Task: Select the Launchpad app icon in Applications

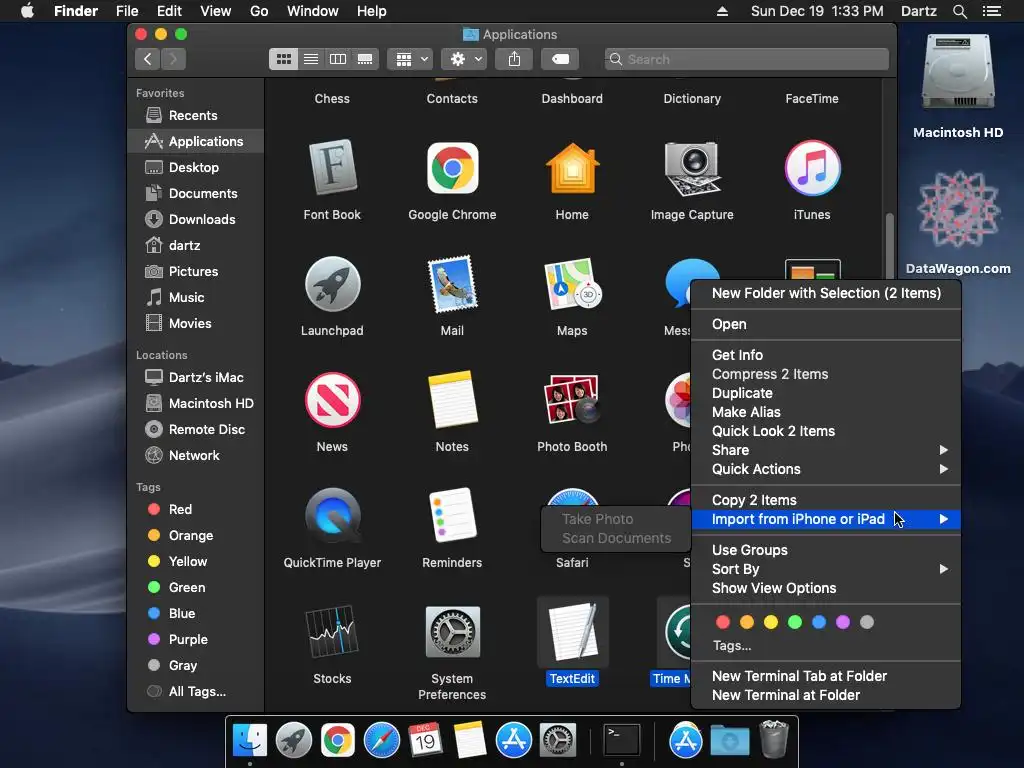Action: pyautogui.click(x=332, y=284)
